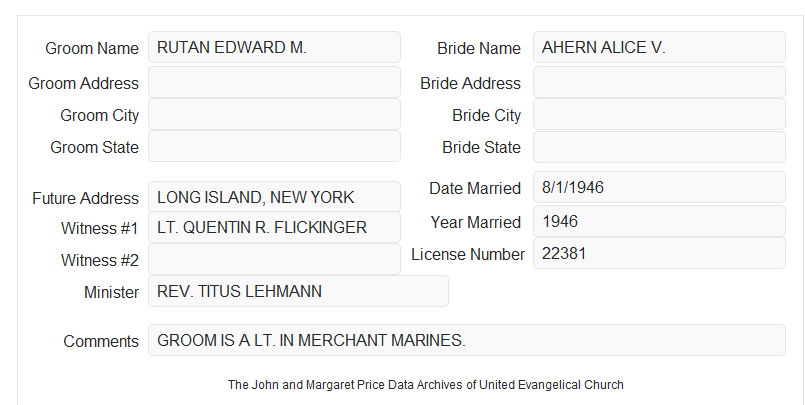Select the Witness #1 field
805x405 pixels.
pyautogui.click(x=274, y=227)
